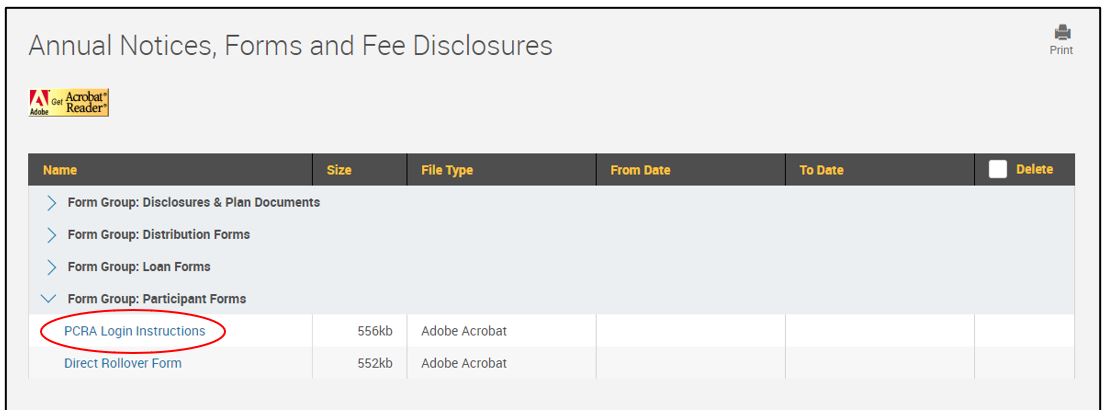1110x418 pixels.
Task: Select the Form Group: Loan Forms row
Action: (x=139, y=267)
